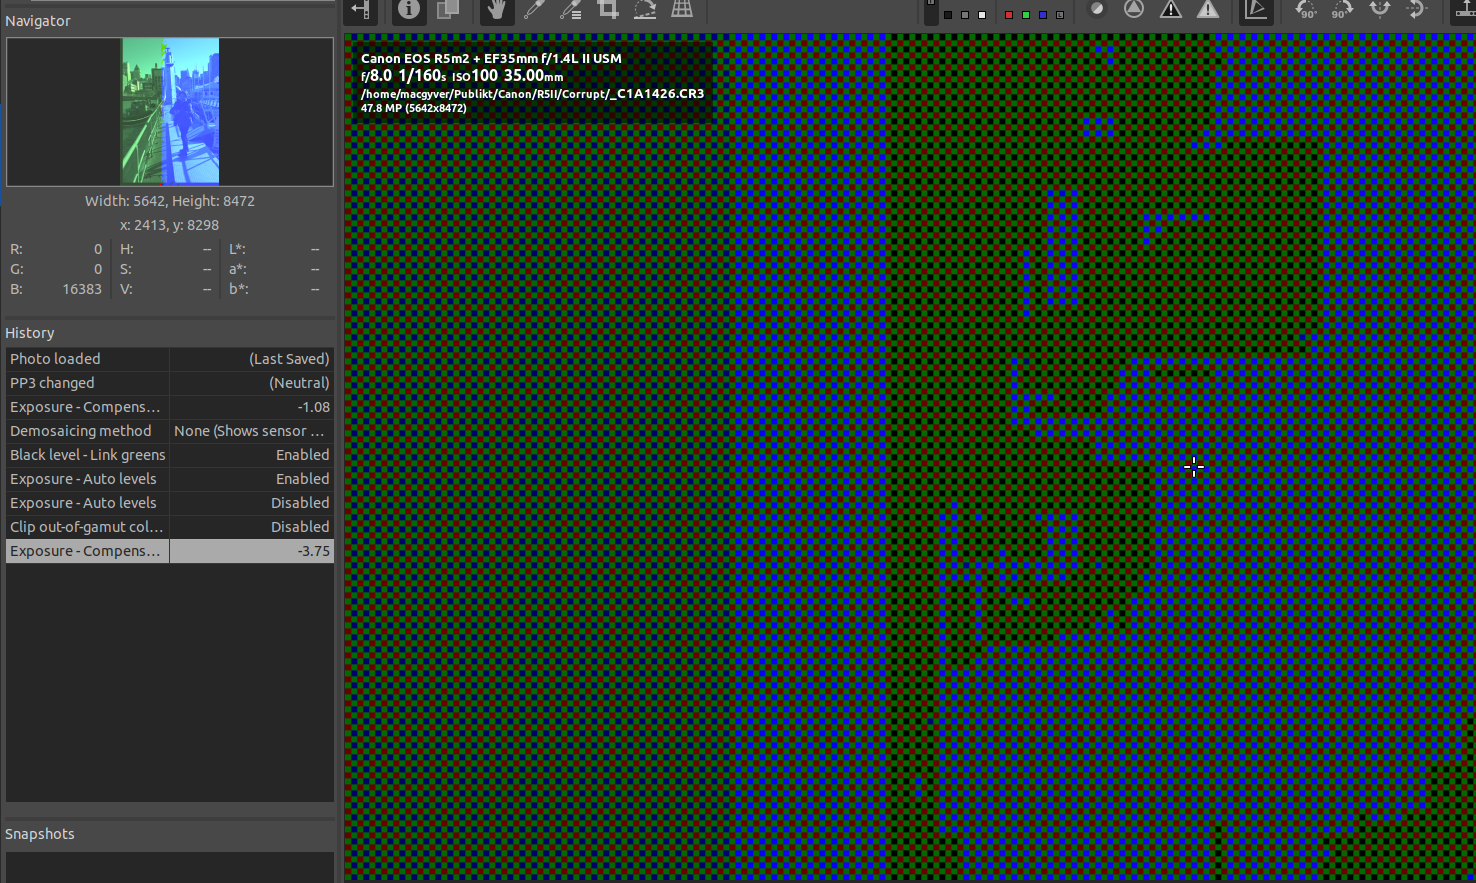The image size is (1476, 883).
Task: Toggle the soft-proofing indicator
Action: point(1096,13)
